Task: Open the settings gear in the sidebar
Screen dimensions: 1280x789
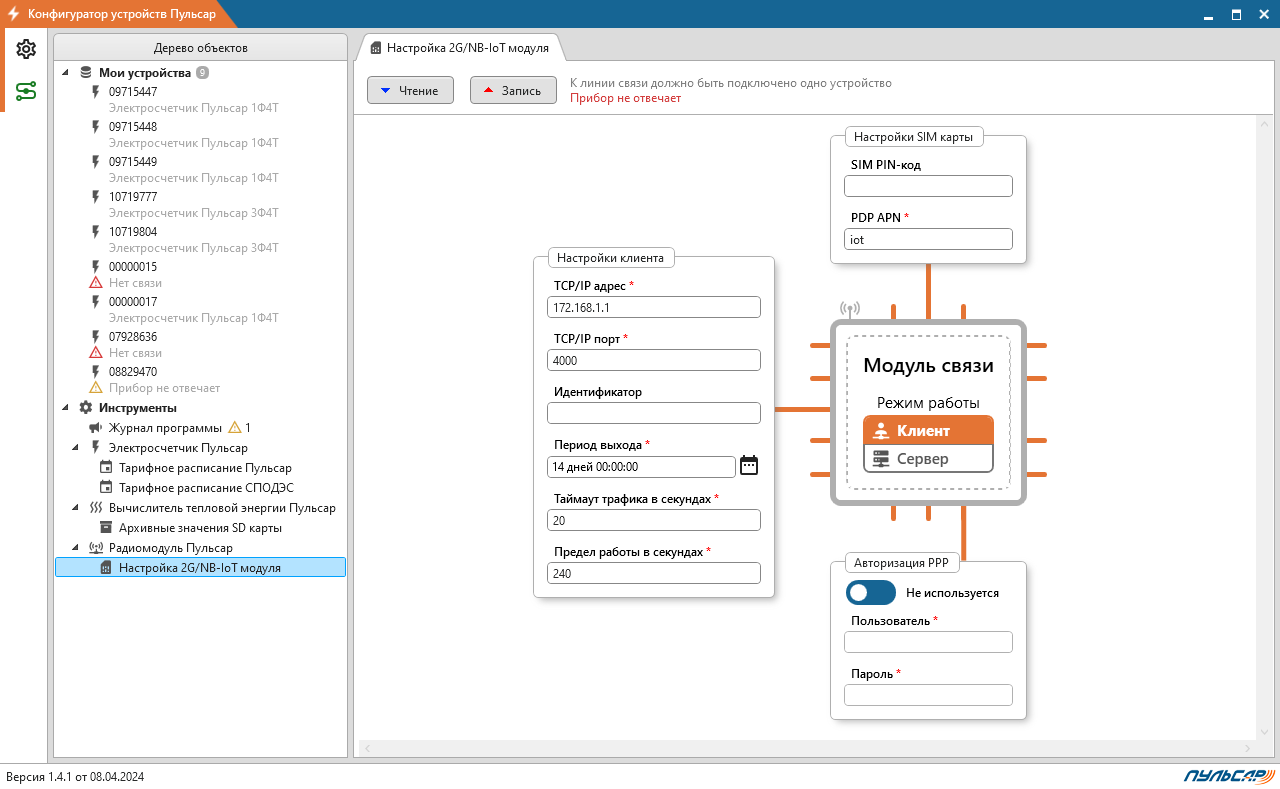Action: click(26, 49)
